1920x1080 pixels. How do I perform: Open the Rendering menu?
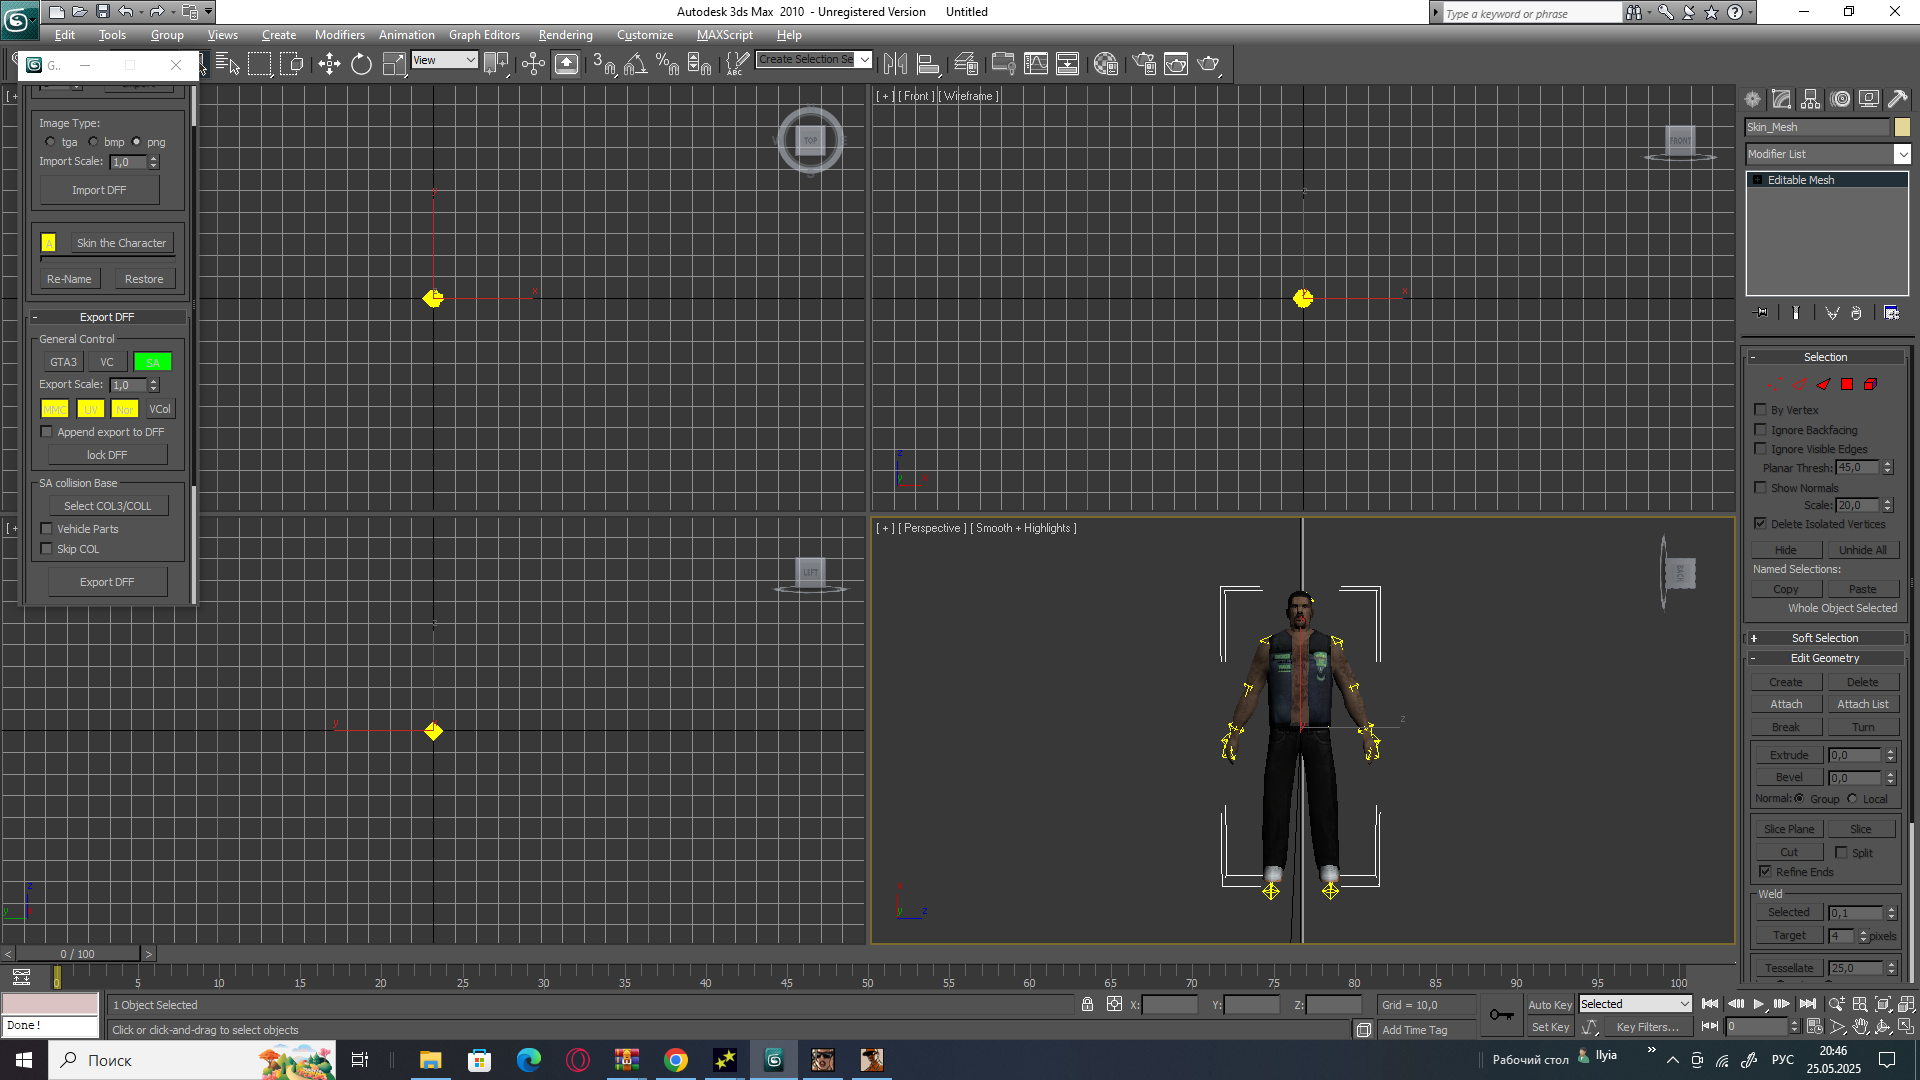[x=565, y=35]
